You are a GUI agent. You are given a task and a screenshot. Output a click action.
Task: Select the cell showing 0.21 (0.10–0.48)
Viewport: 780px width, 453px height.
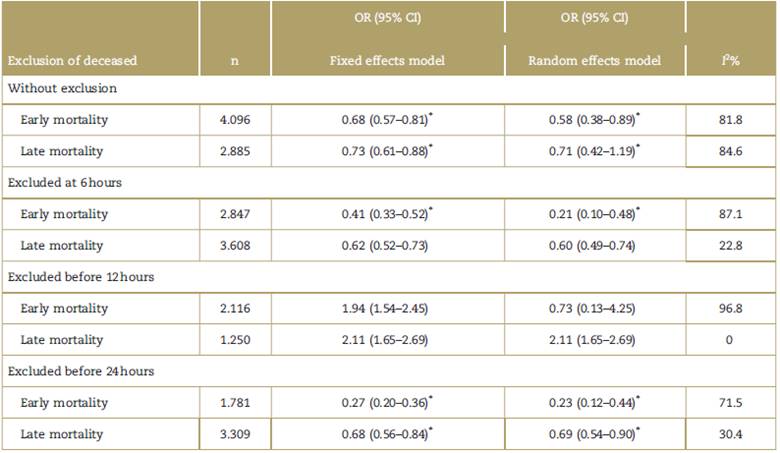click(x=594, y=214)
